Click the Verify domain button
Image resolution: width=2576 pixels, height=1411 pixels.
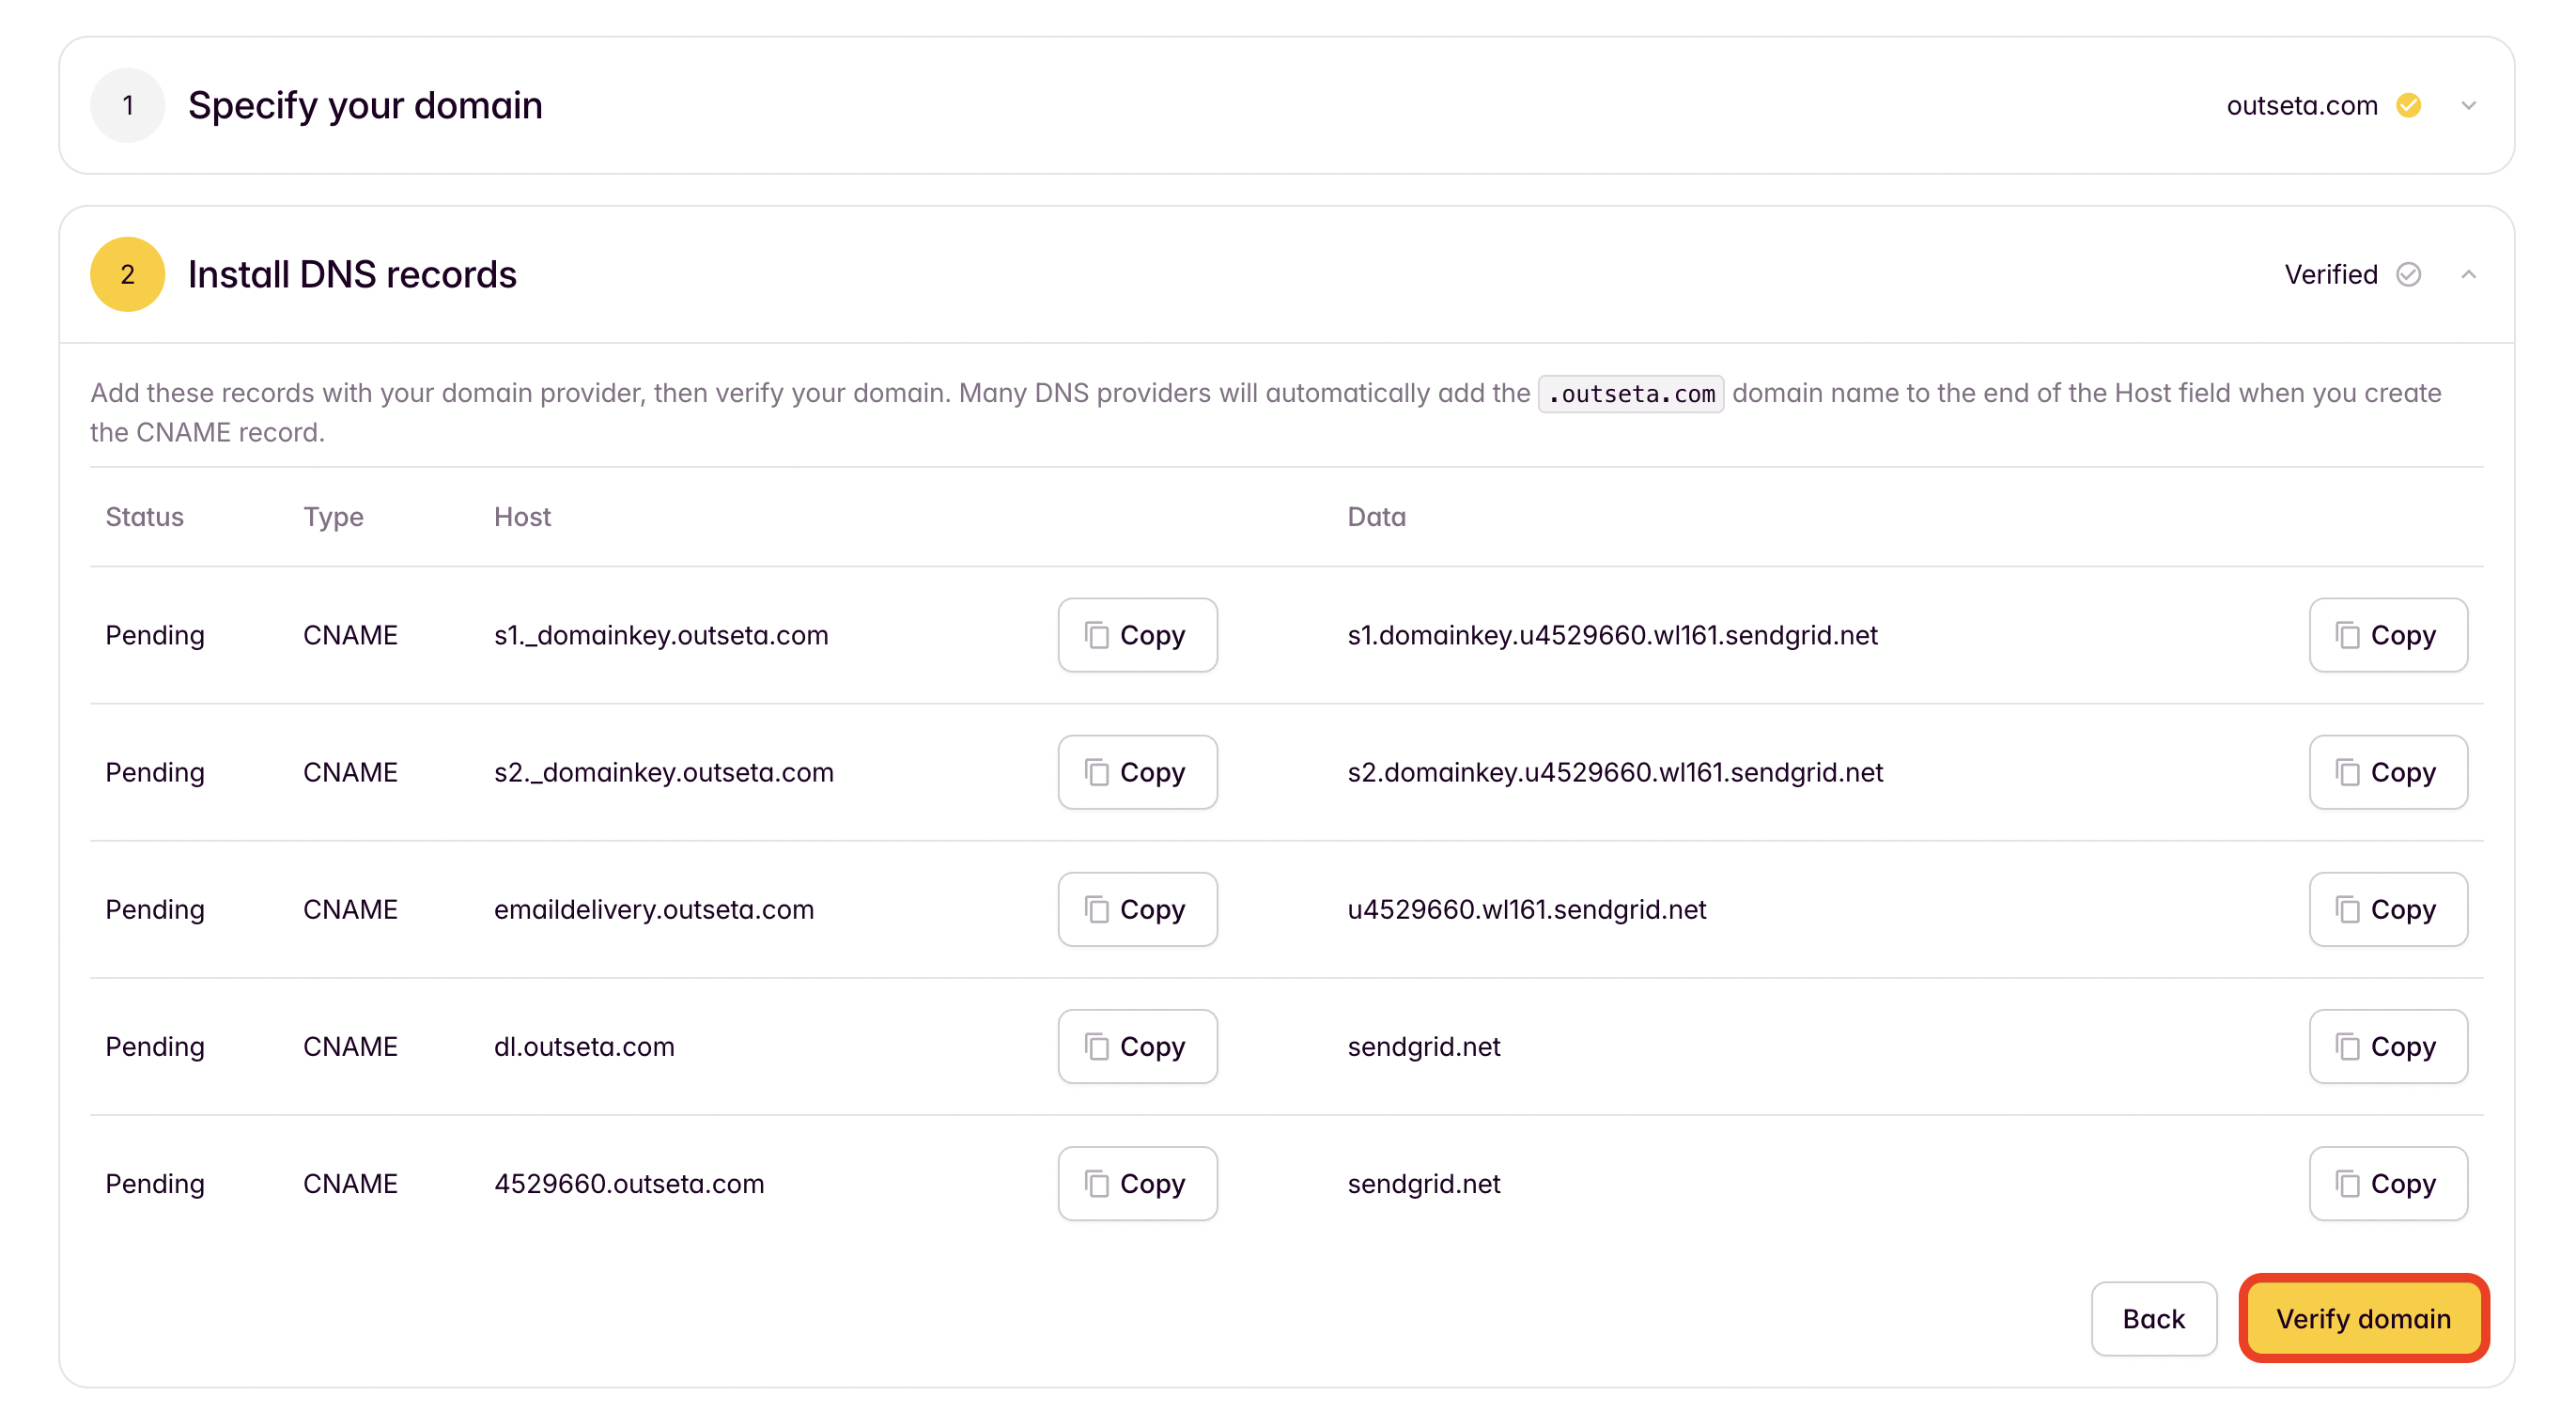[2363, 1318]
